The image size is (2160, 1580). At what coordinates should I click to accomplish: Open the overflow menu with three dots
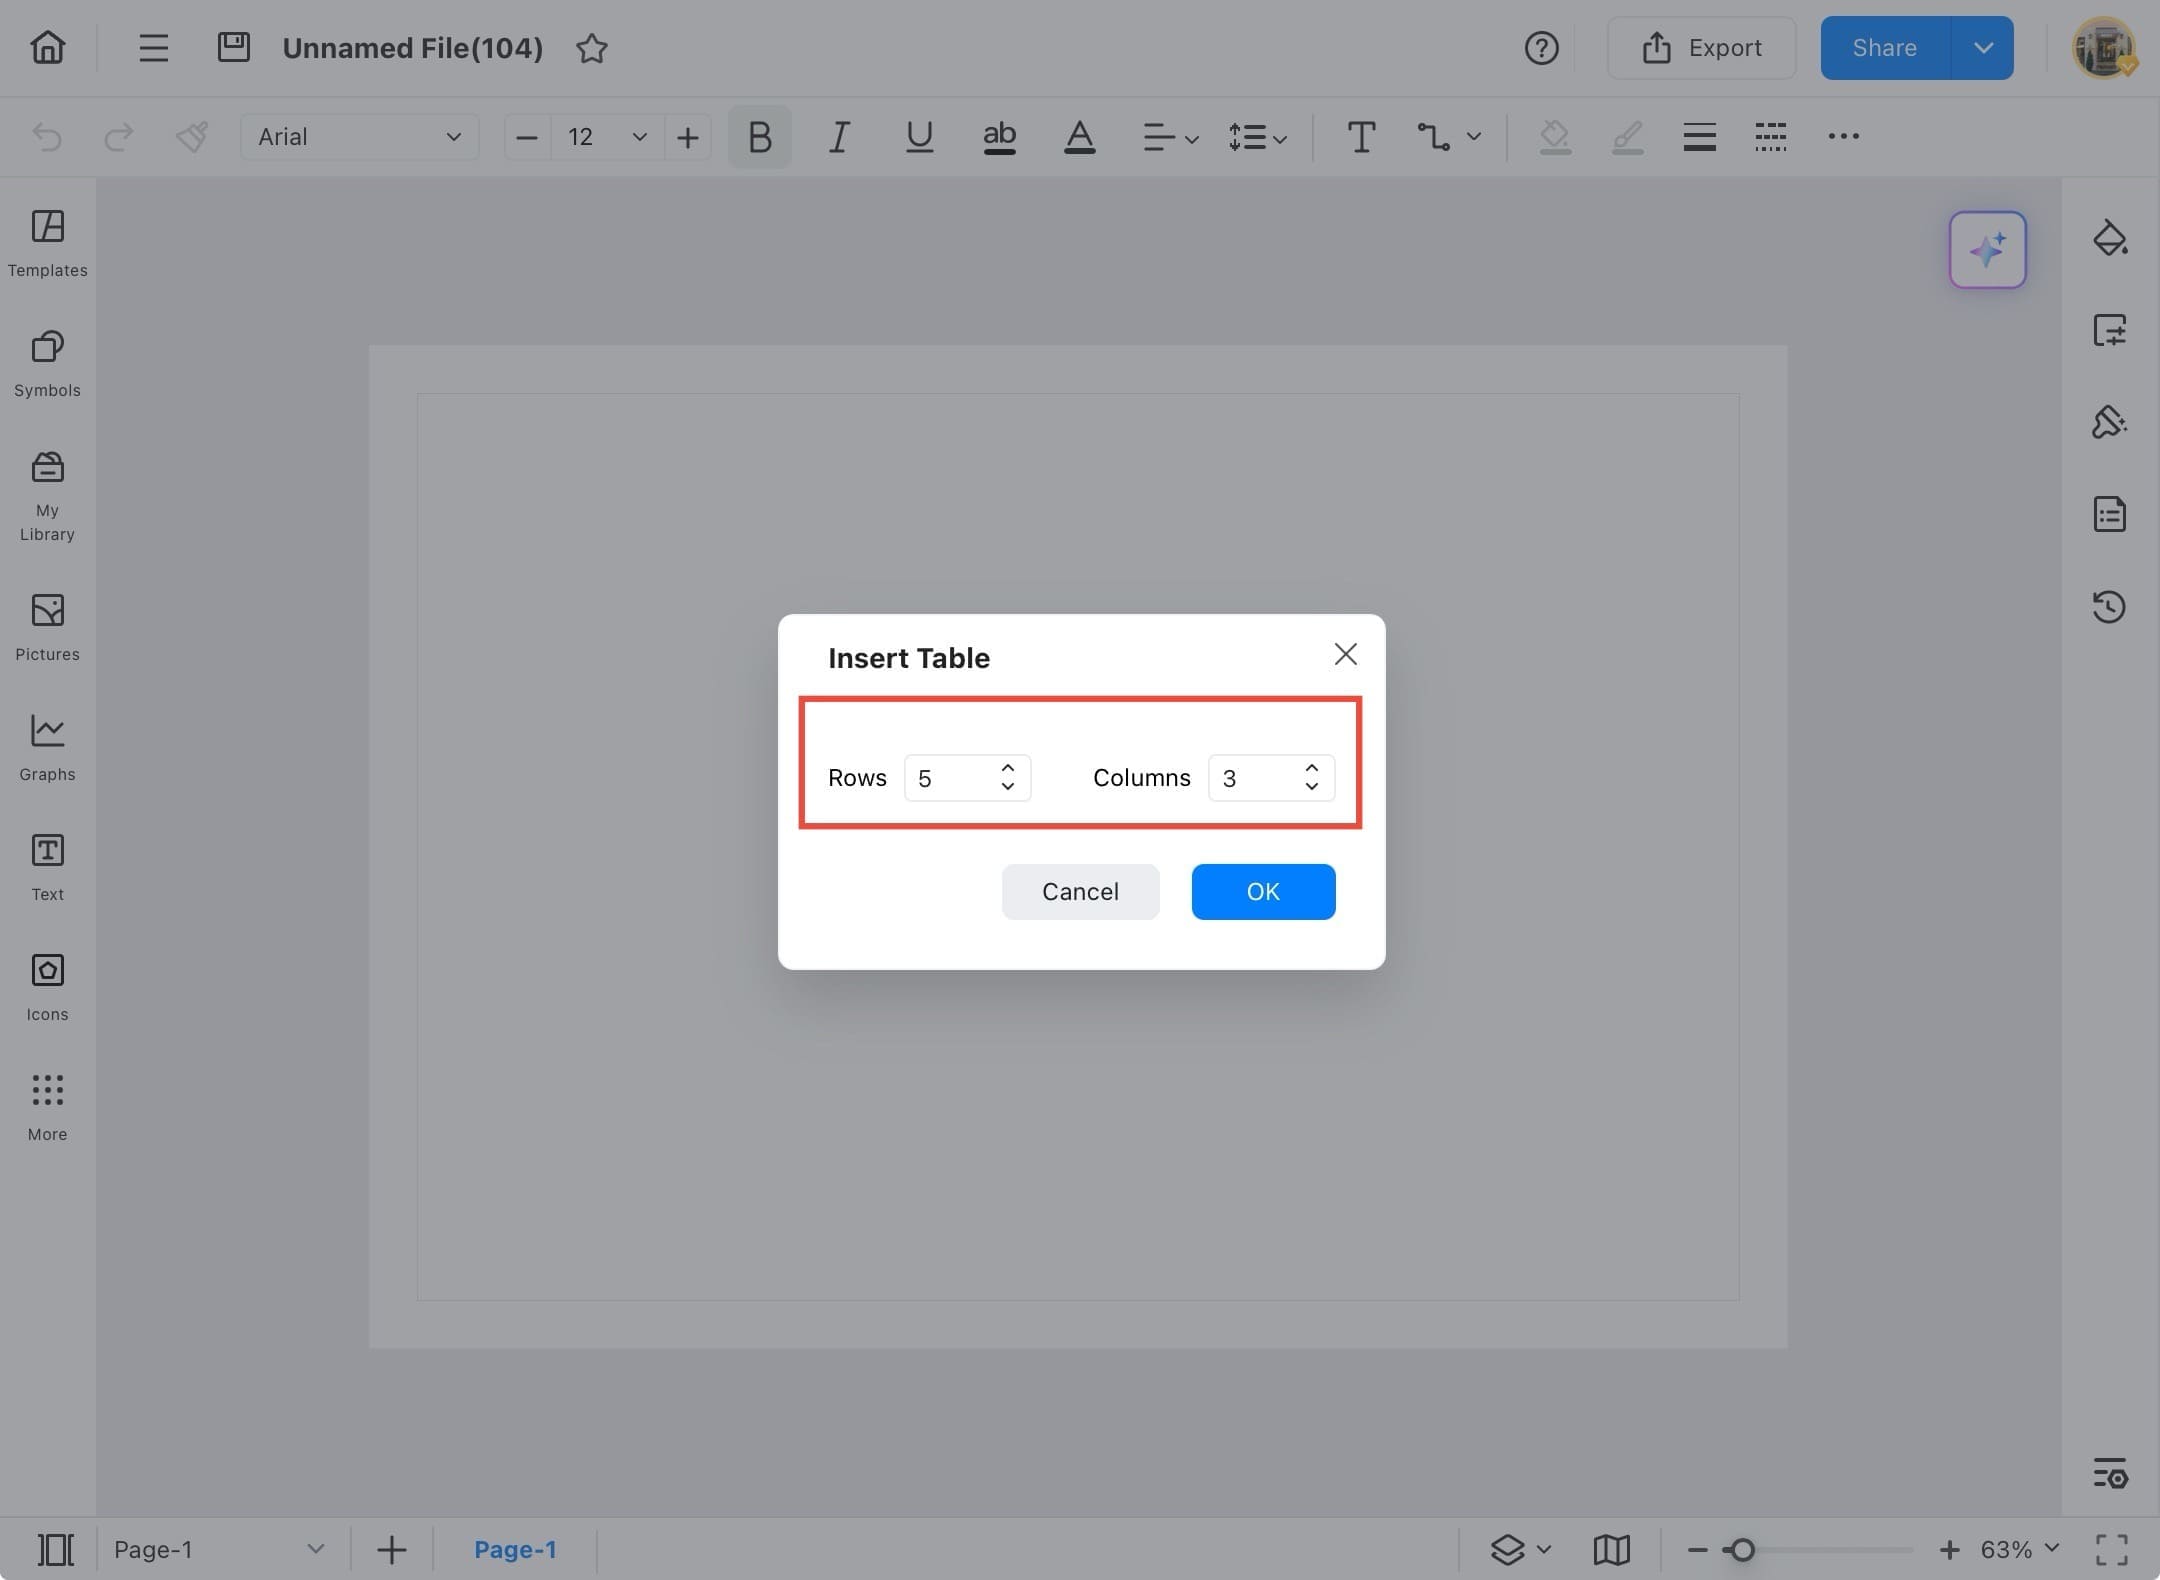coord(1843,137)
